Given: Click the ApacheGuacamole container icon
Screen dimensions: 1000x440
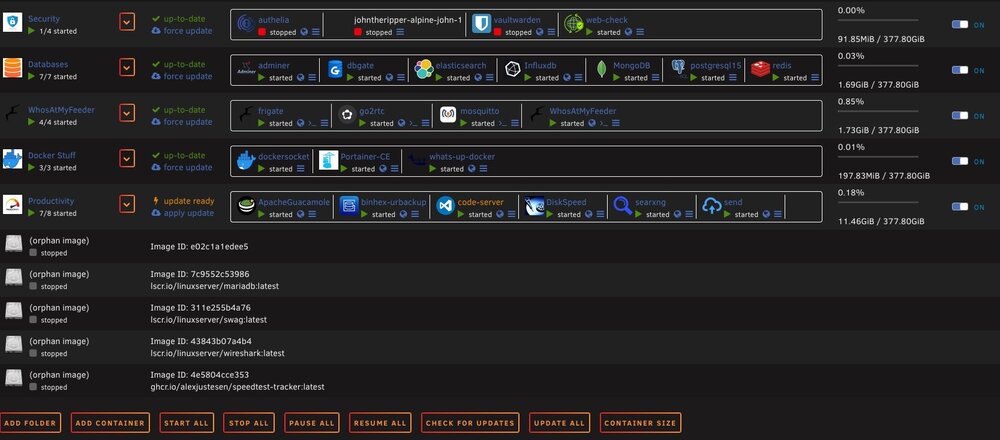Looking at the screenshot, I should 246,207.
